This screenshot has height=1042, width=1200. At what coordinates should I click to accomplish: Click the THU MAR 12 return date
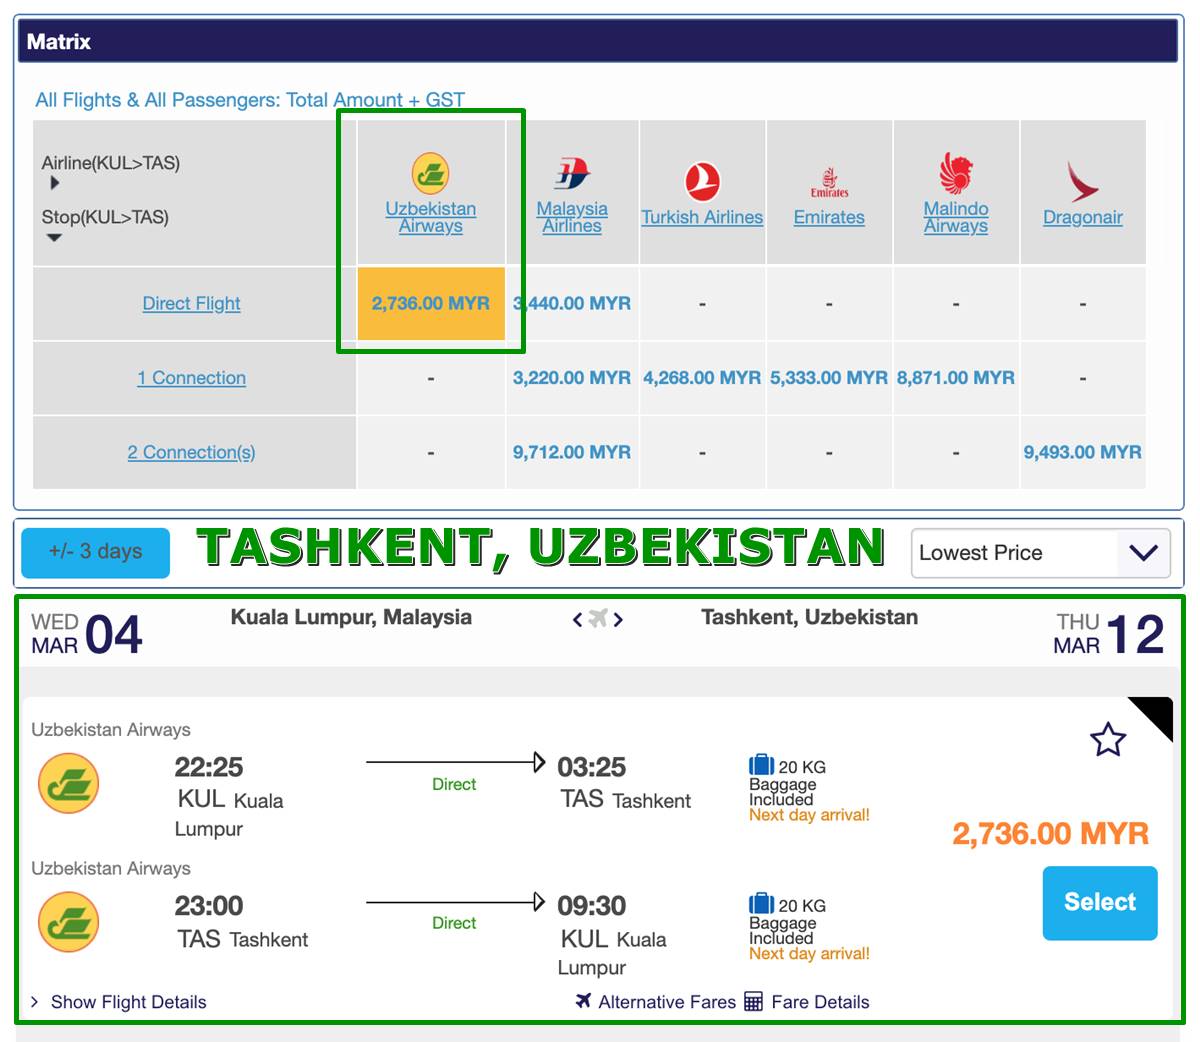[x=1109, y=634]
